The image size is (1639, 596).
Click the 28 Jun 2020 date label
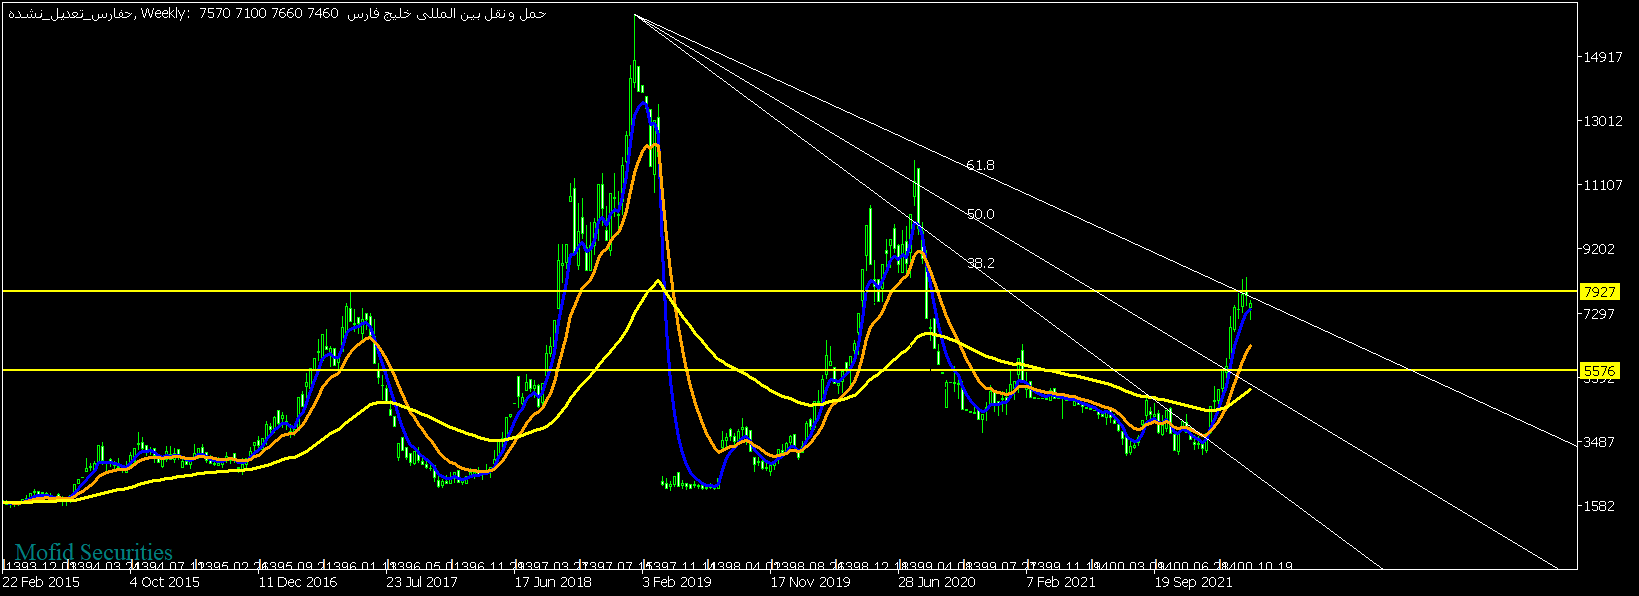click(937, 582)
